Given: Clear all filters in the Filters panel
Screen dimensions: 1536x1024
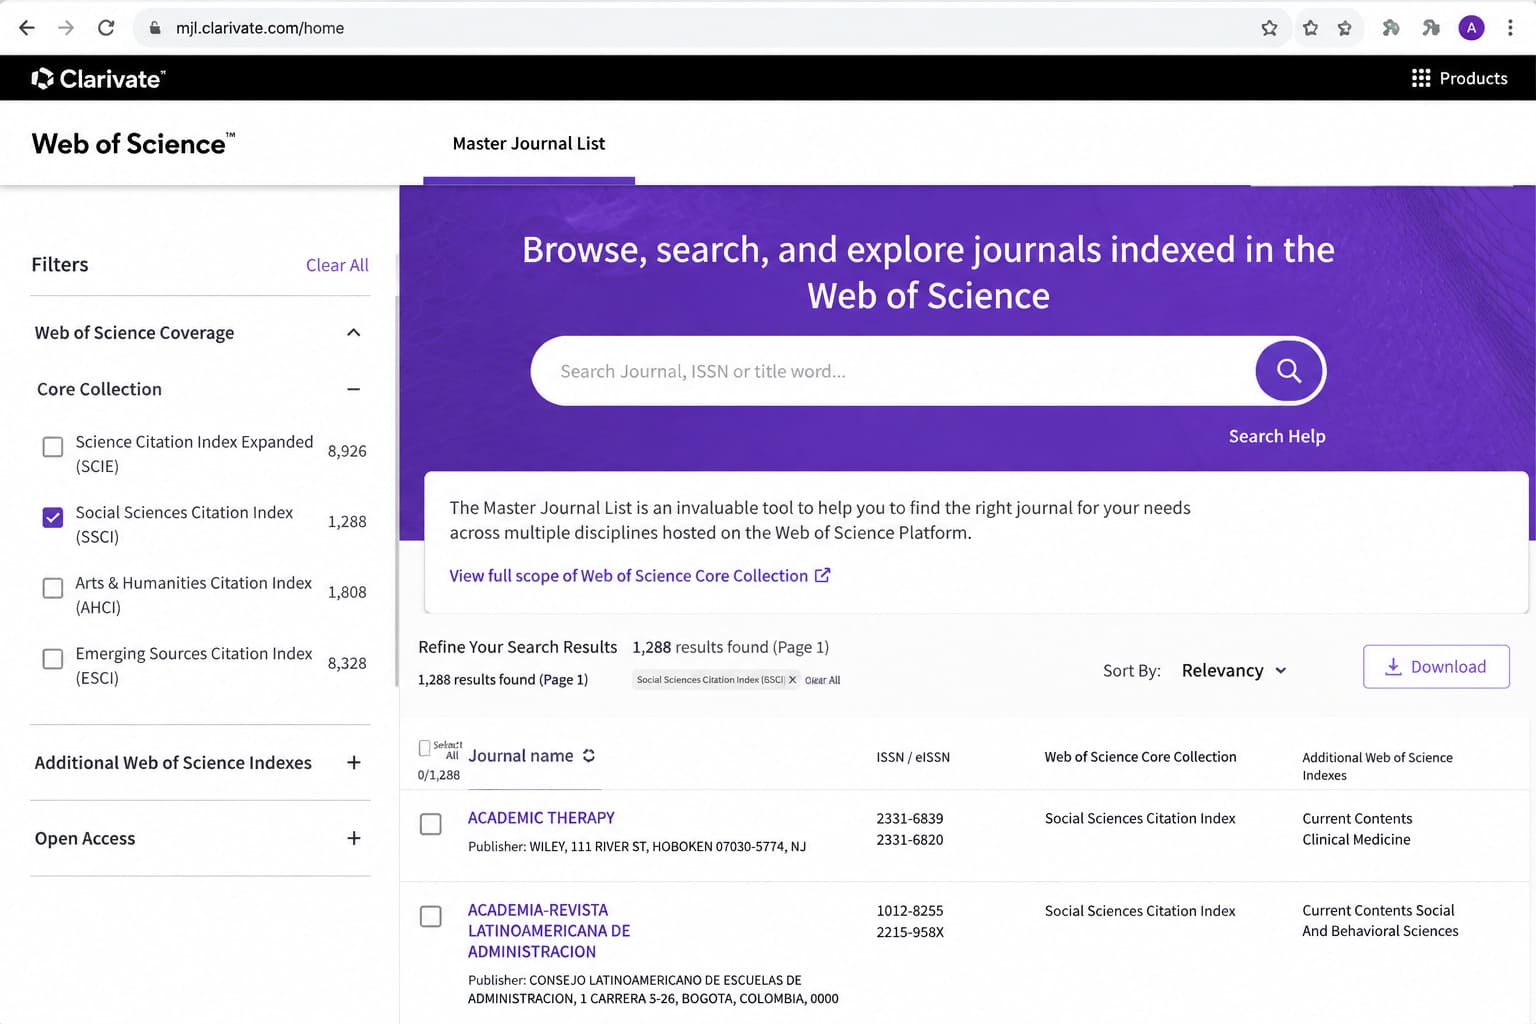Looking at the screenshot, I should click(337, 265).
